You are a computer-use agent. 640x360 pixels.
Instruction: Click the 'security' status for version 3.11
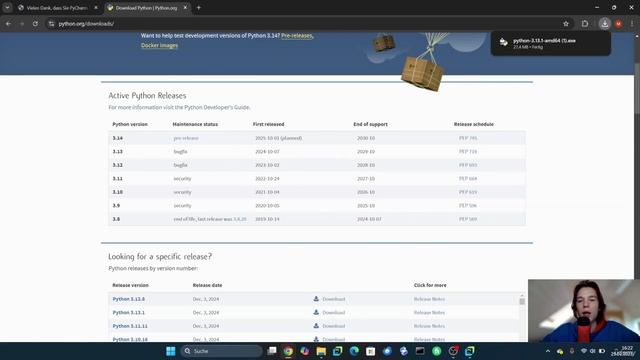click(x=182, y=178)
